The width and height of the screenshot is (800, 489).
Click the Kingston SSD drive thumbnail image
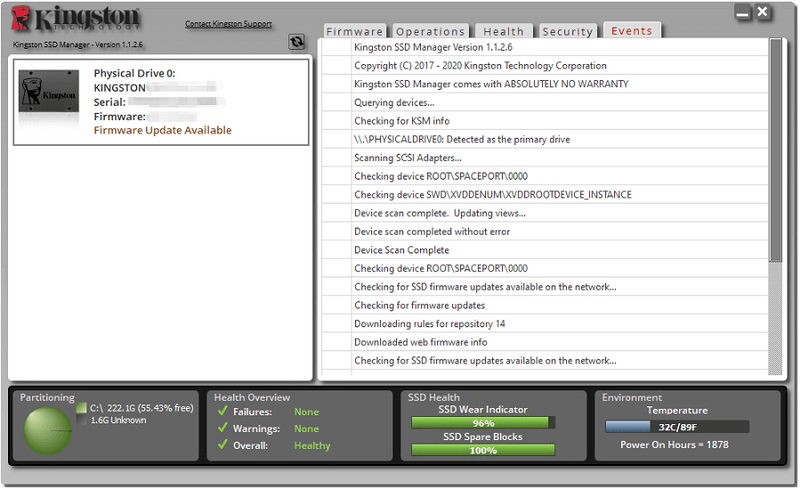[x=49, y=92]
